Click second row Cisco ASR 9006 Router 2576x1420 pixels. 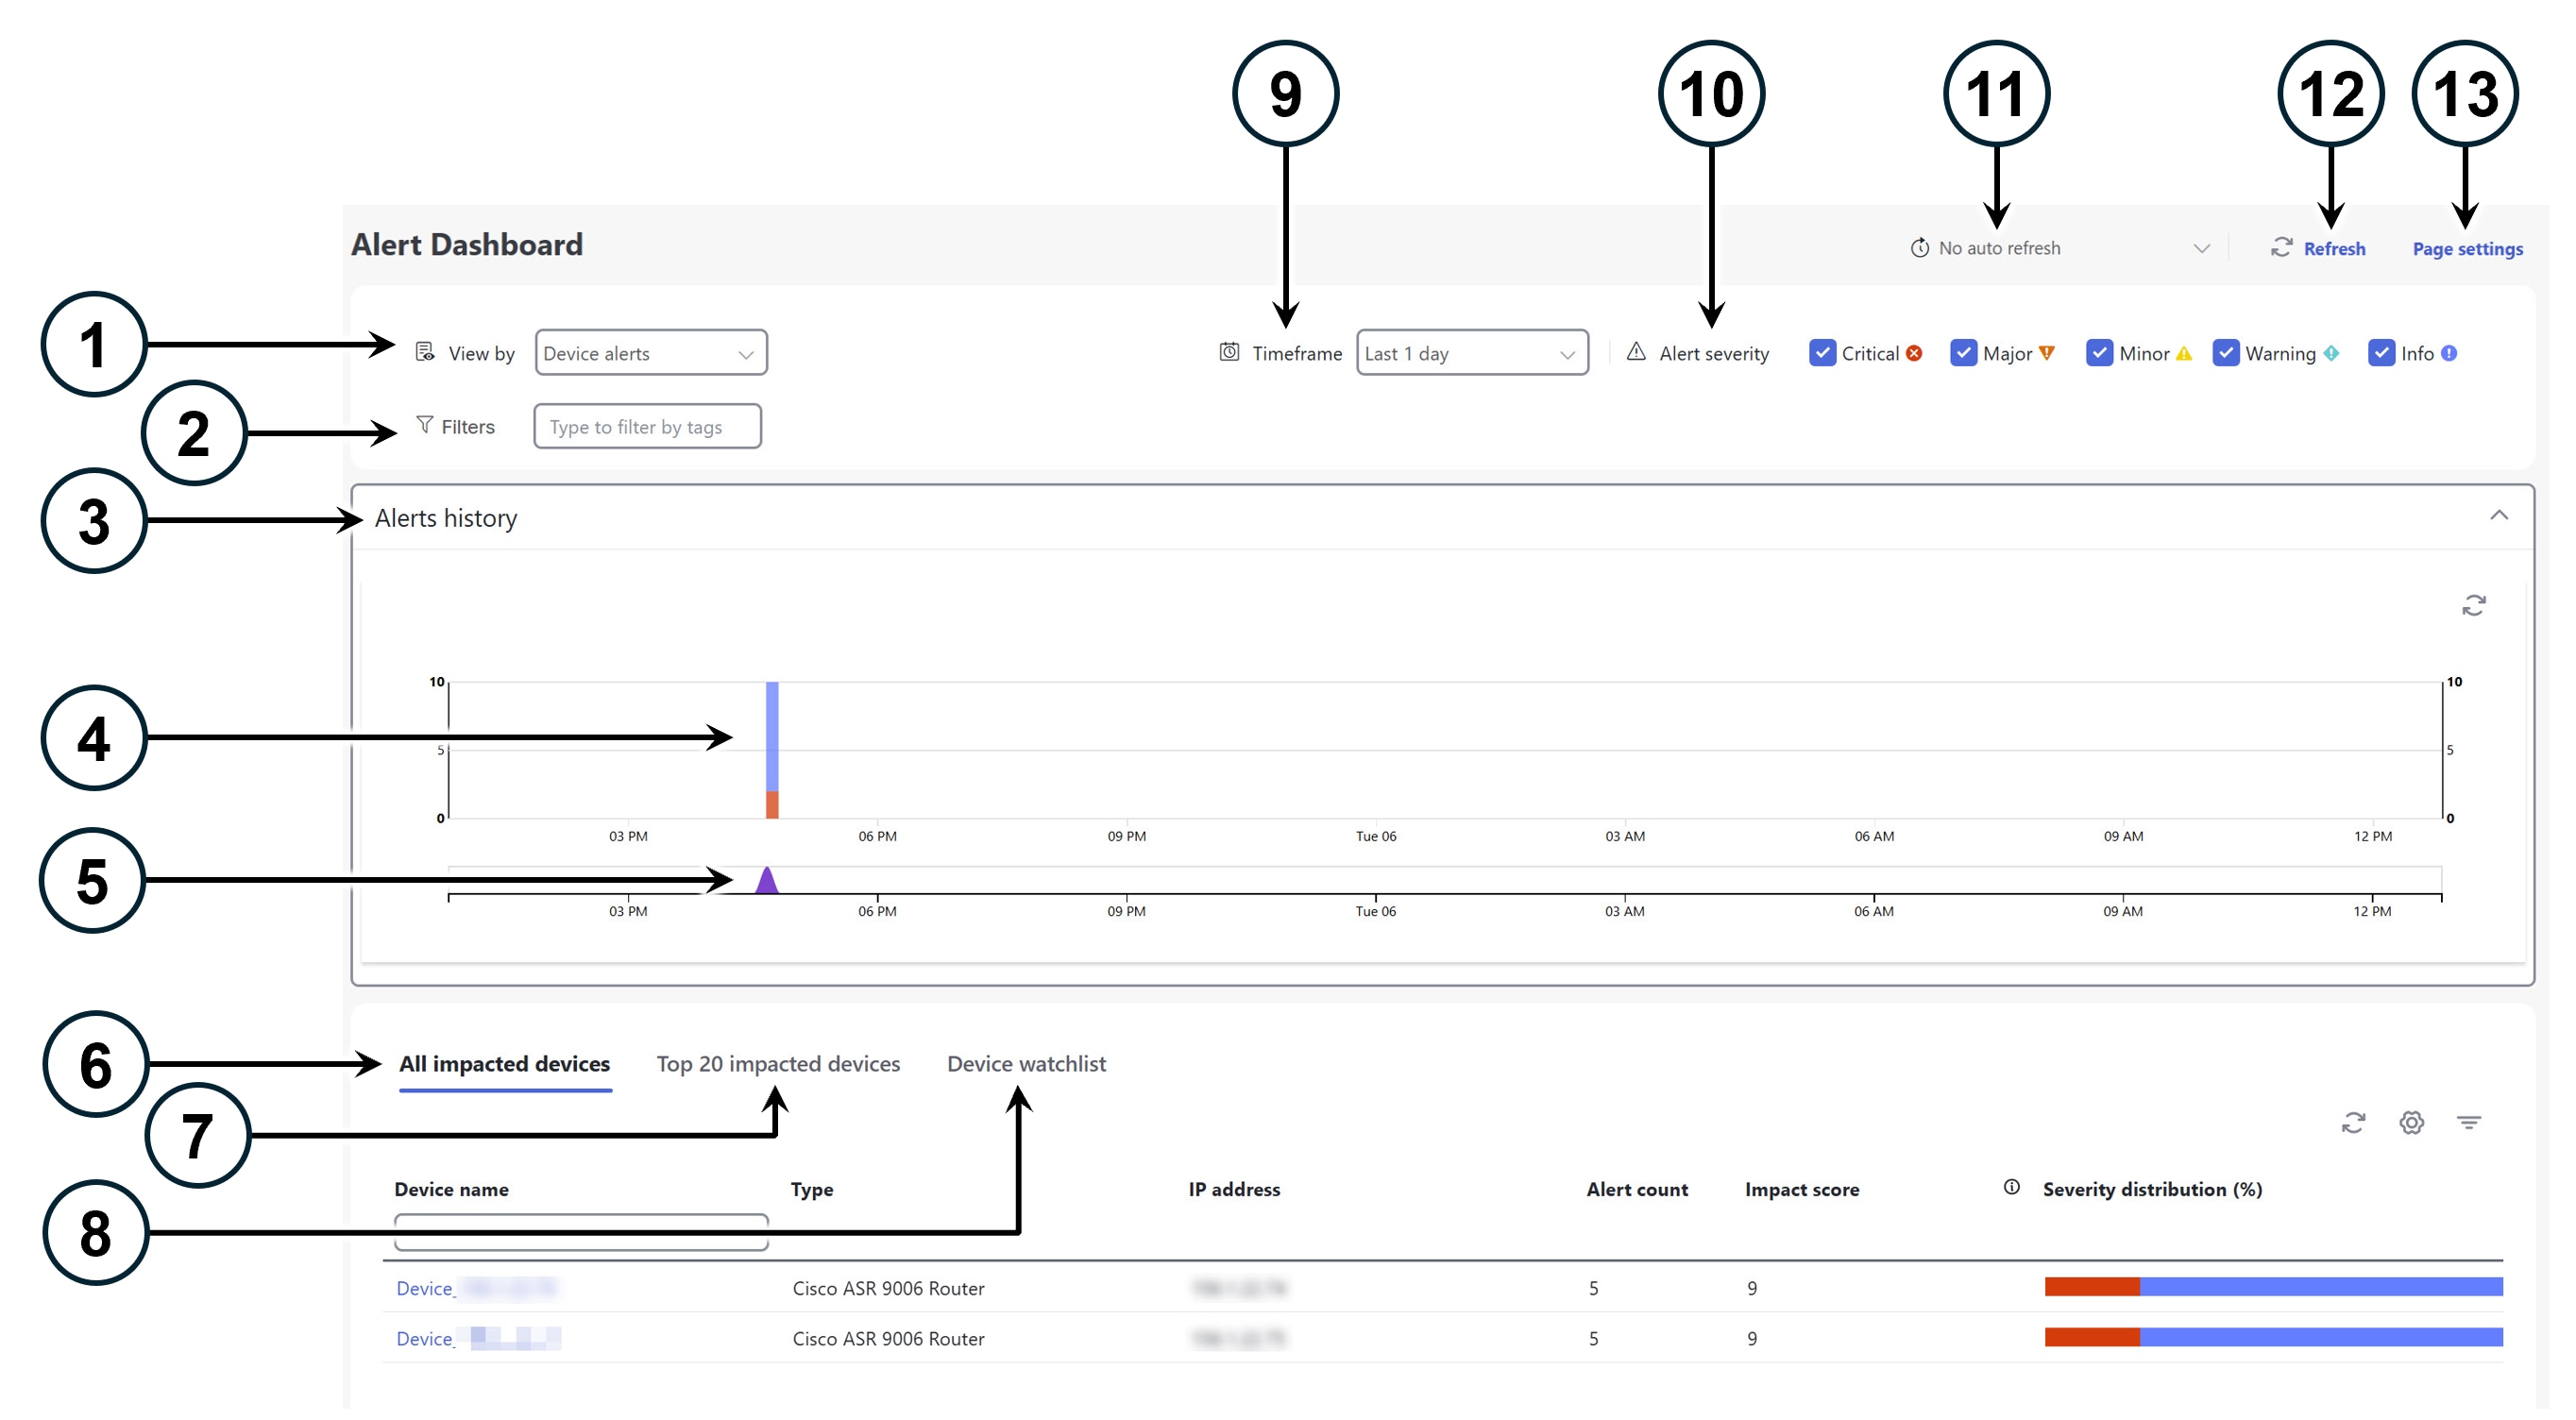coord(888,1338)
